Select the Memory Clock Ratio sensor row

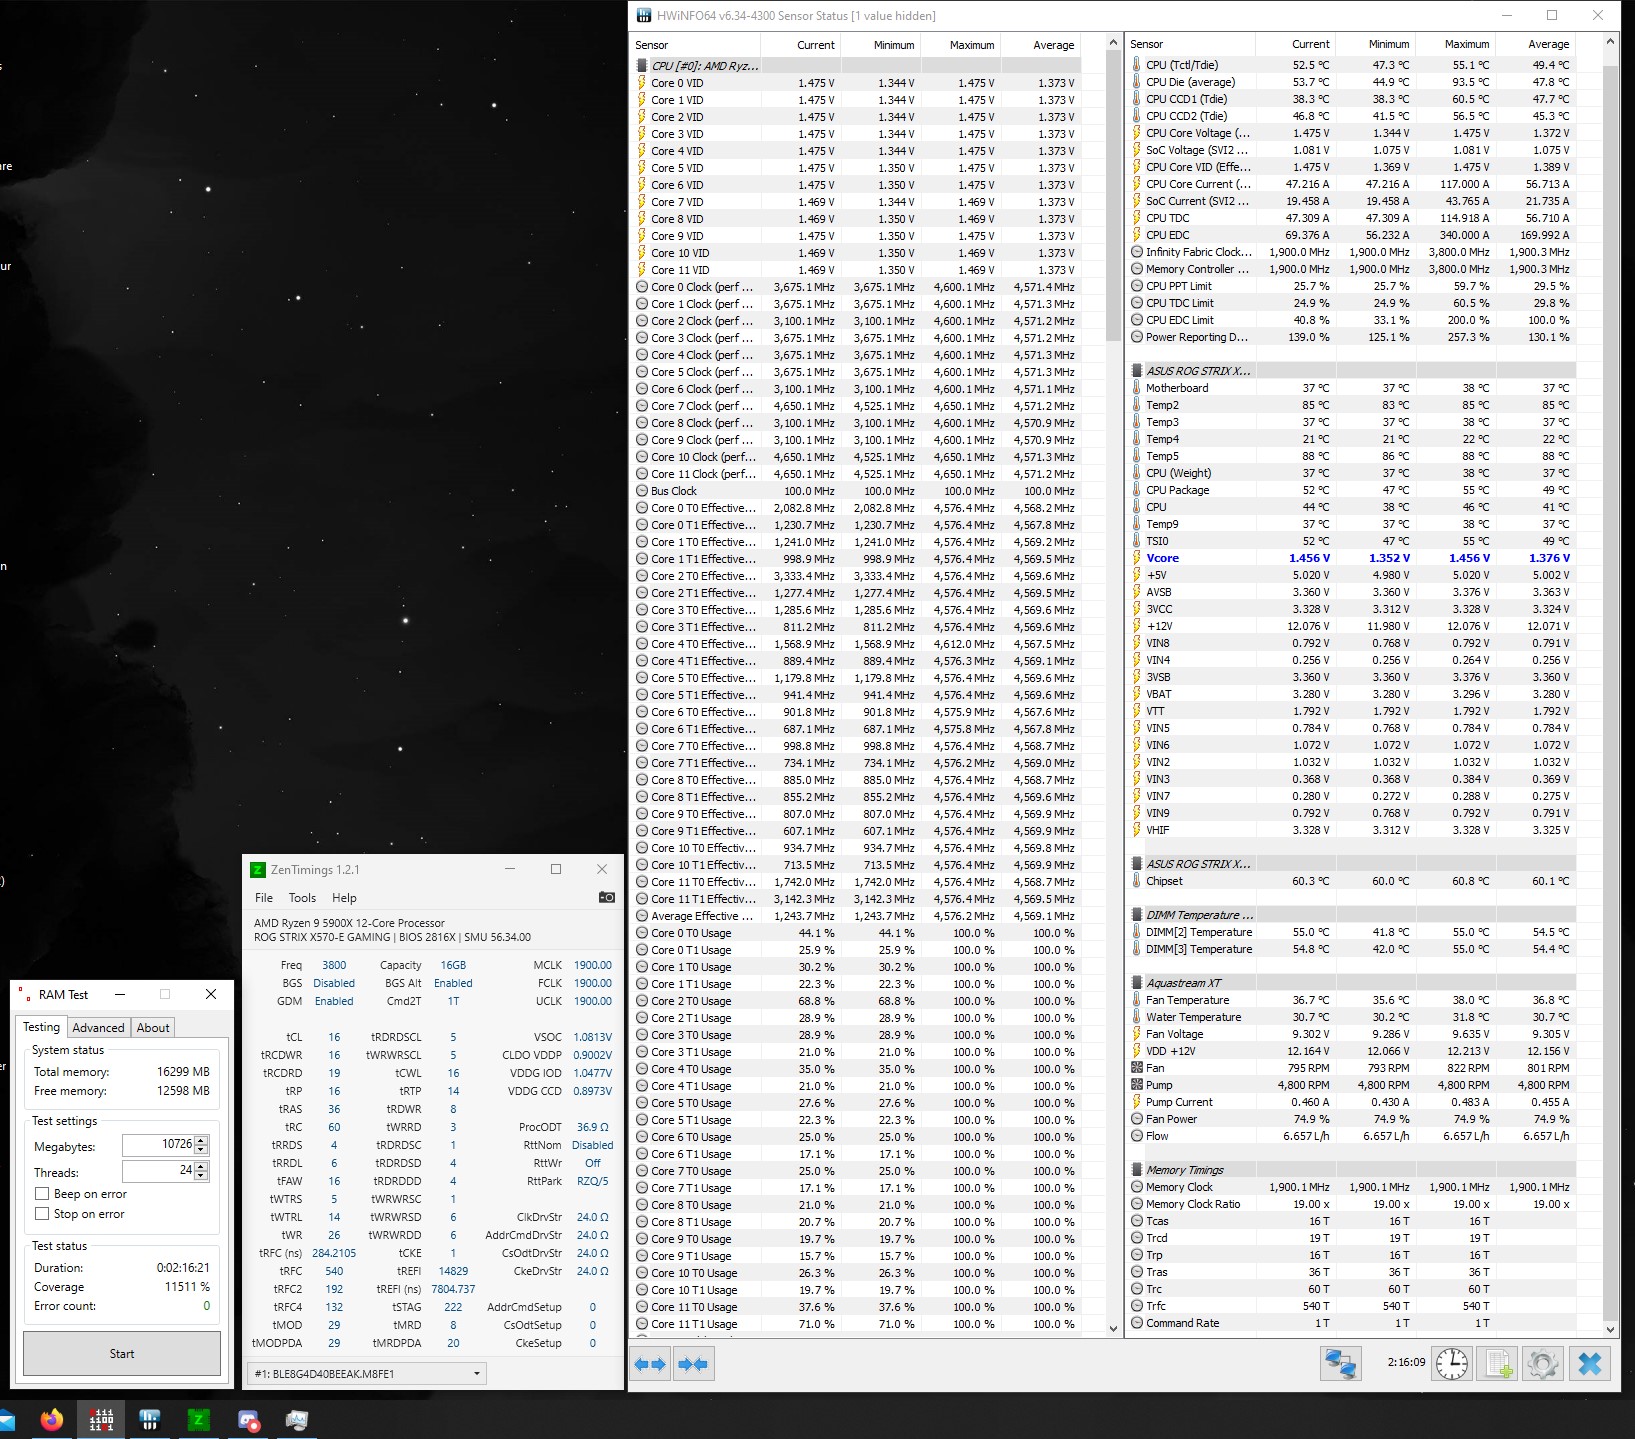click(1351, 1204)
